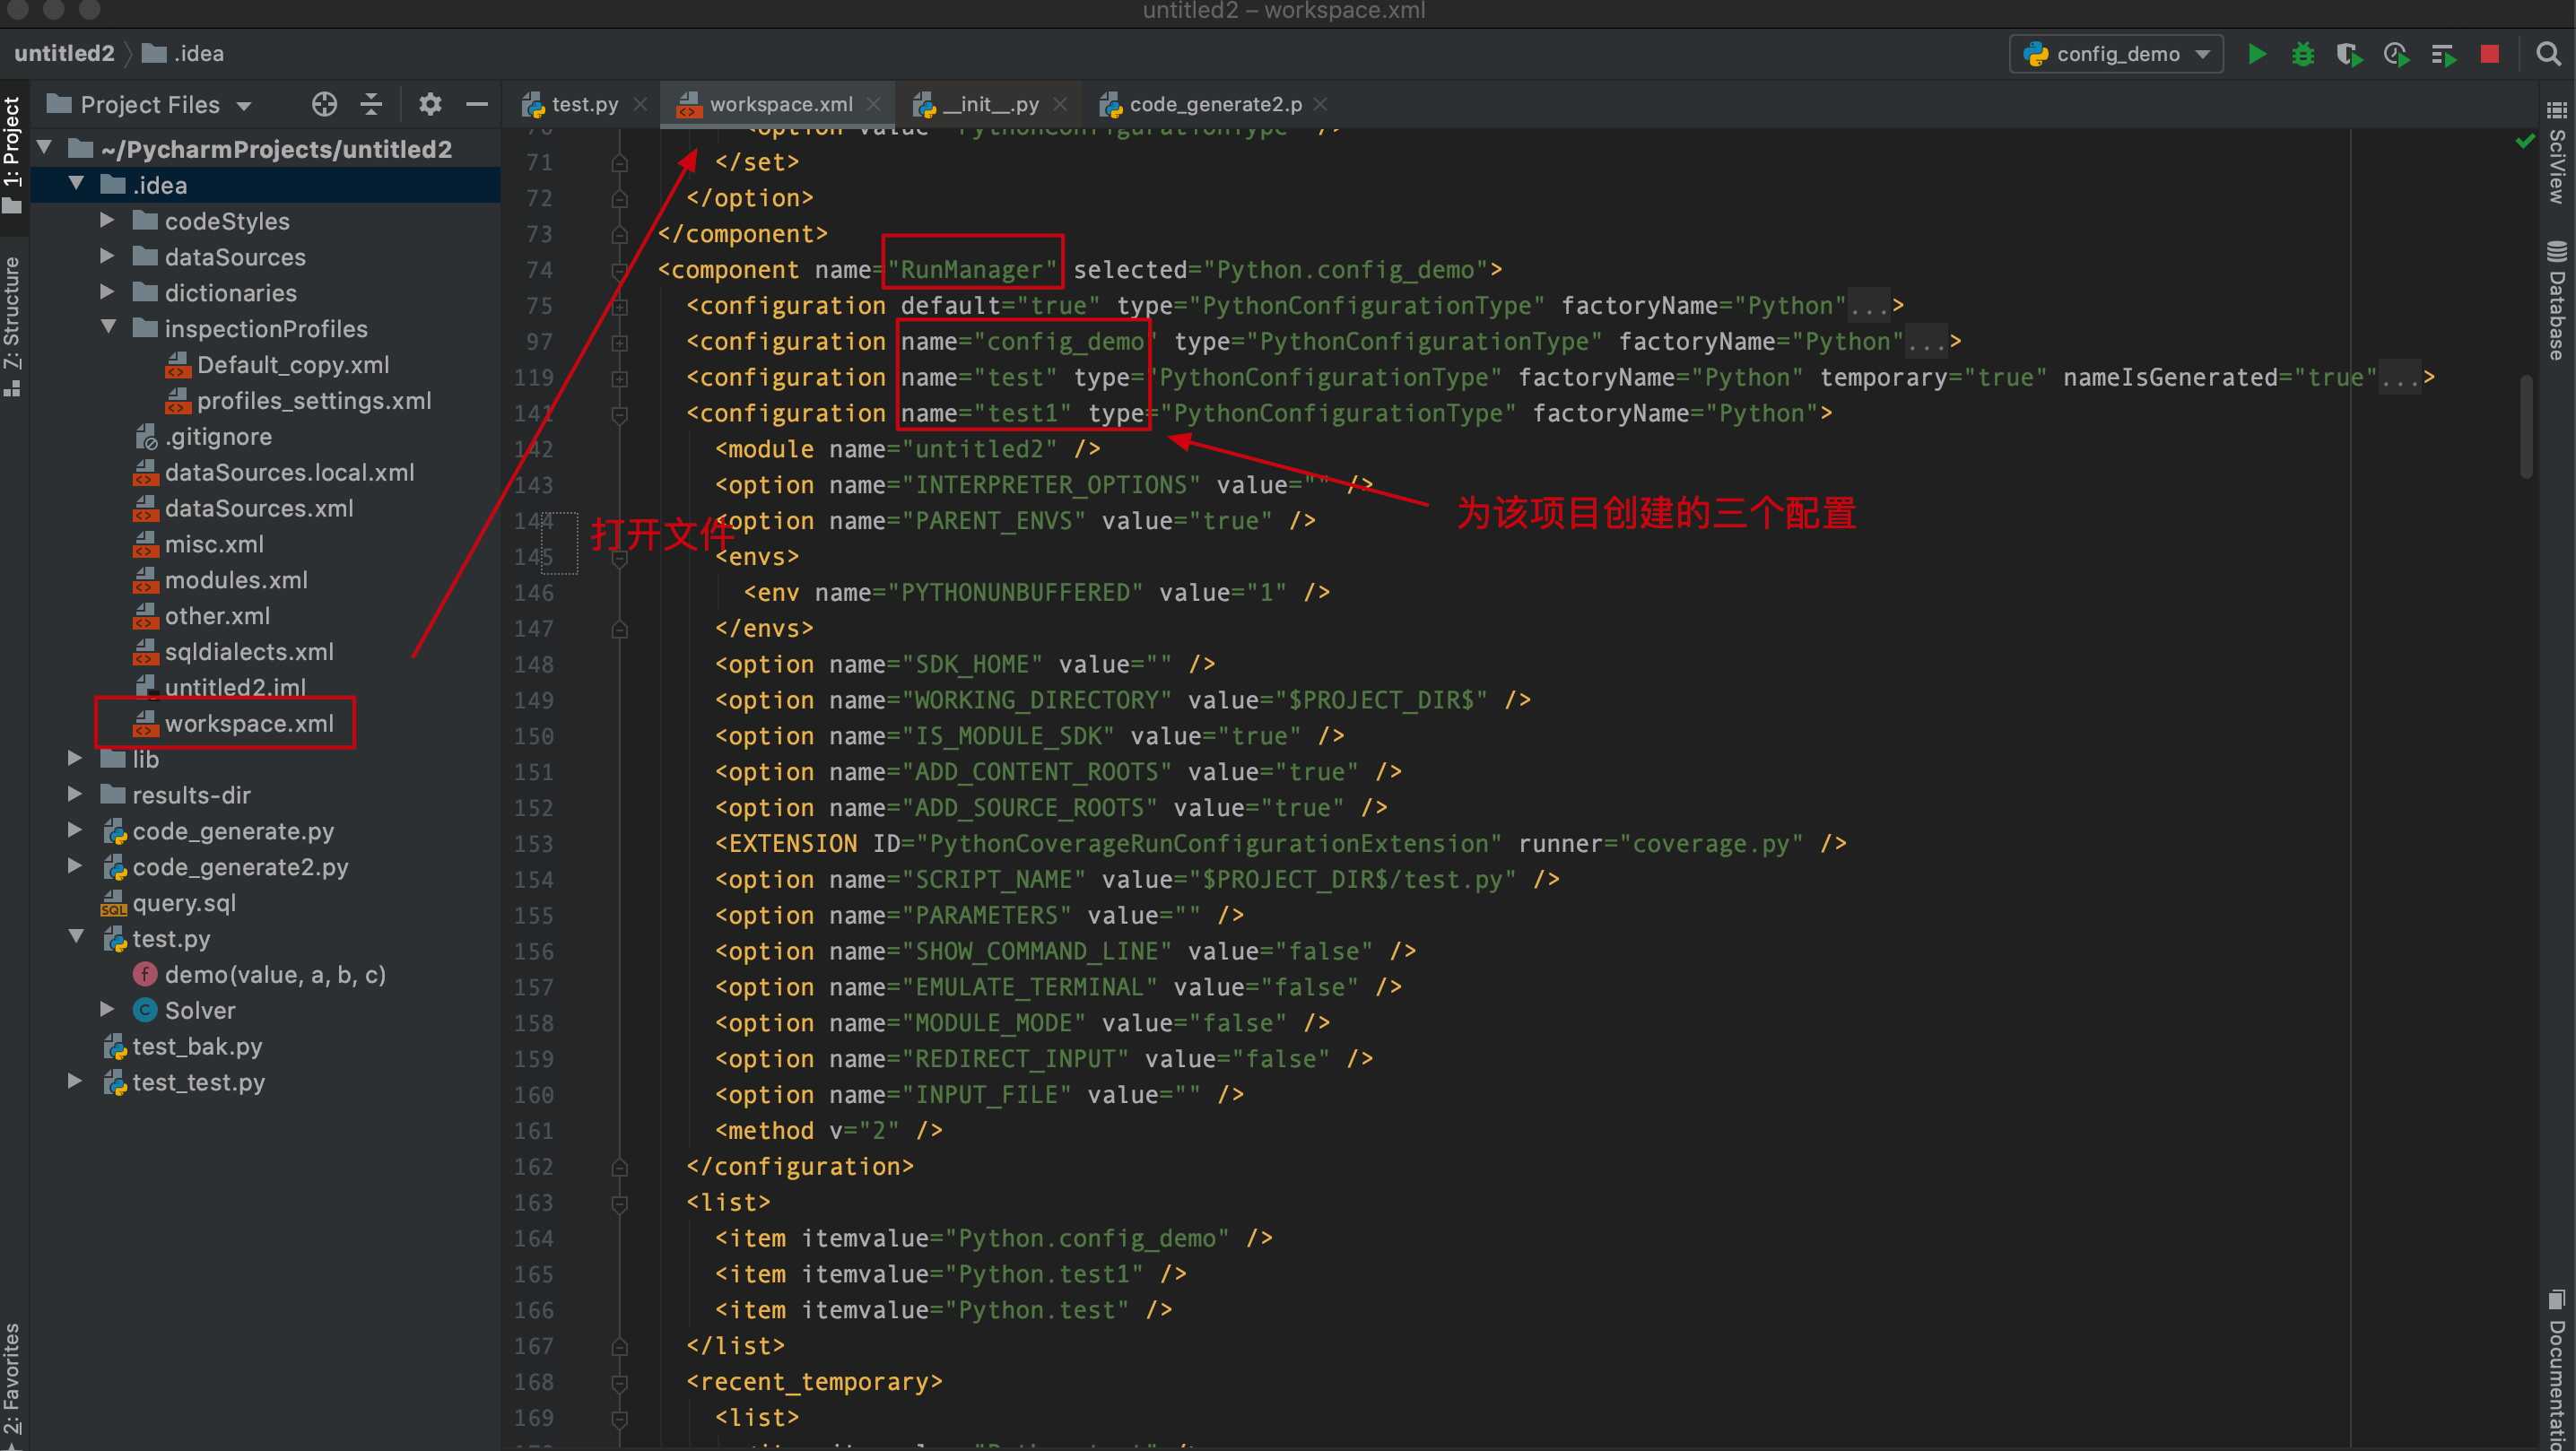Start debugging with the bug icon
The height and width of the screenshot is (1451, 2576).
(x=2303, y=54)
